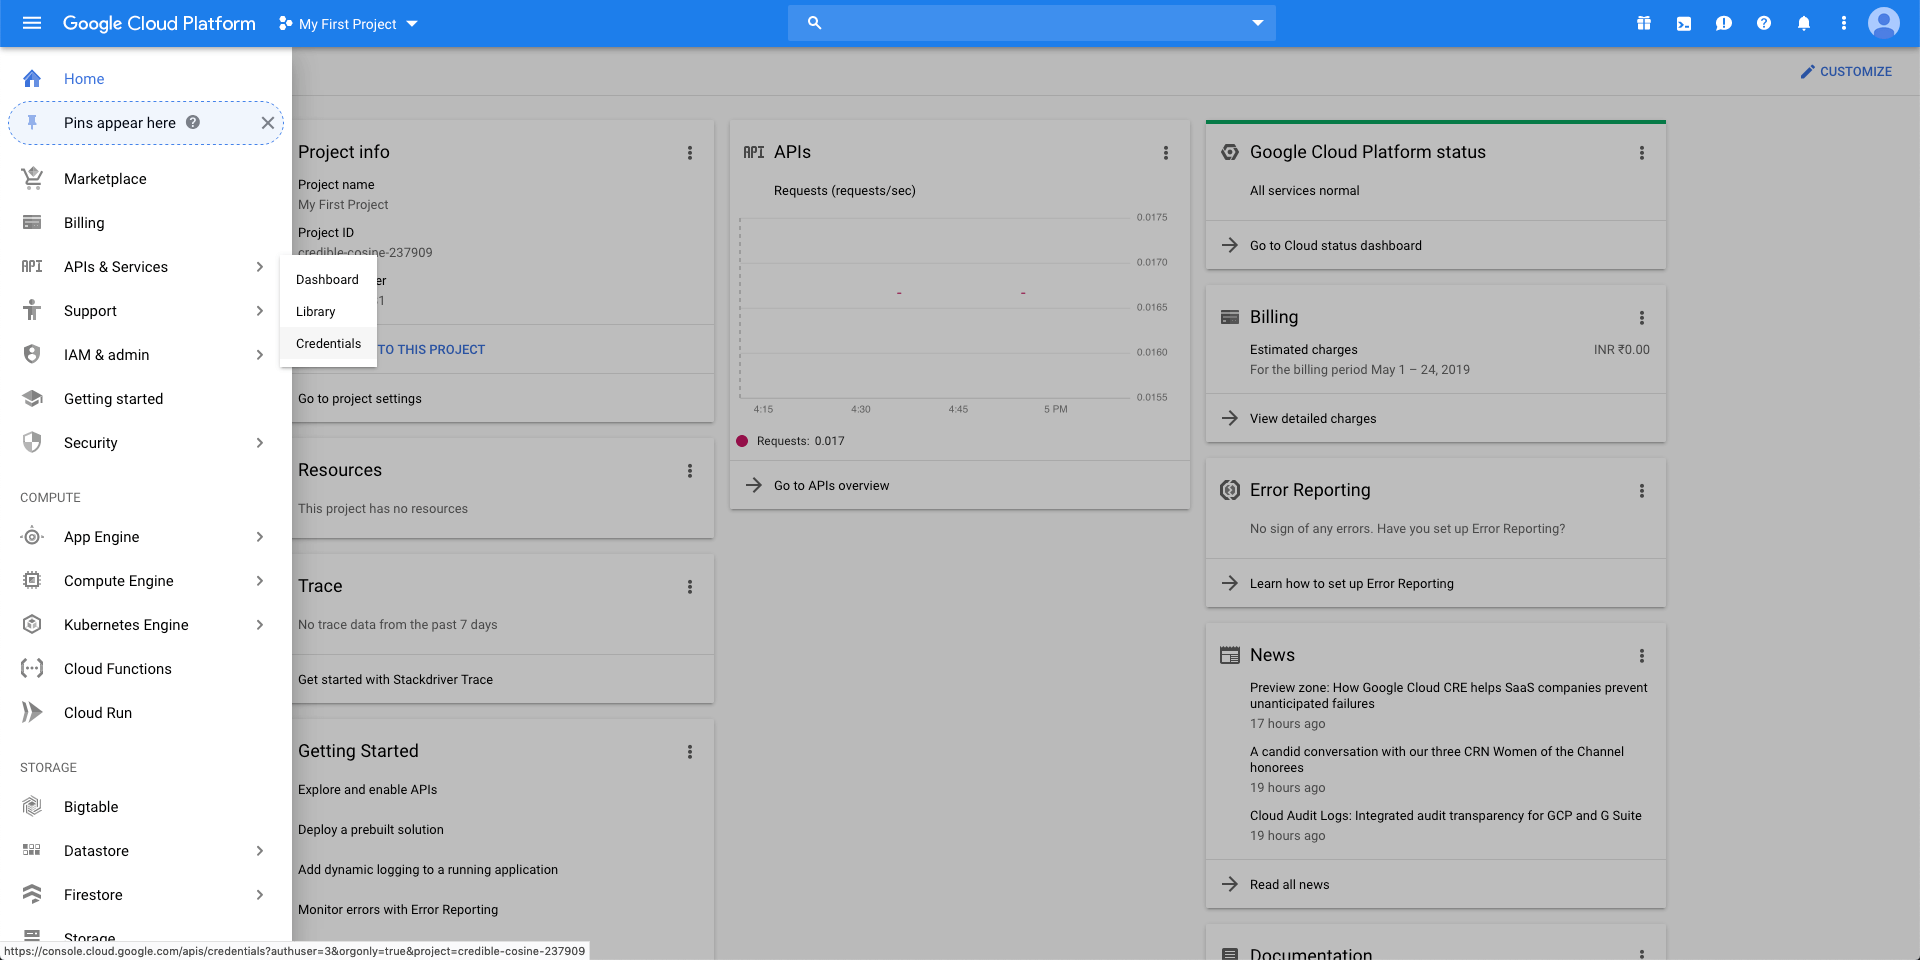1920x960 pixels.
Task: Open Cloud Audit Logs news headline
Action: coord(1446,815)
